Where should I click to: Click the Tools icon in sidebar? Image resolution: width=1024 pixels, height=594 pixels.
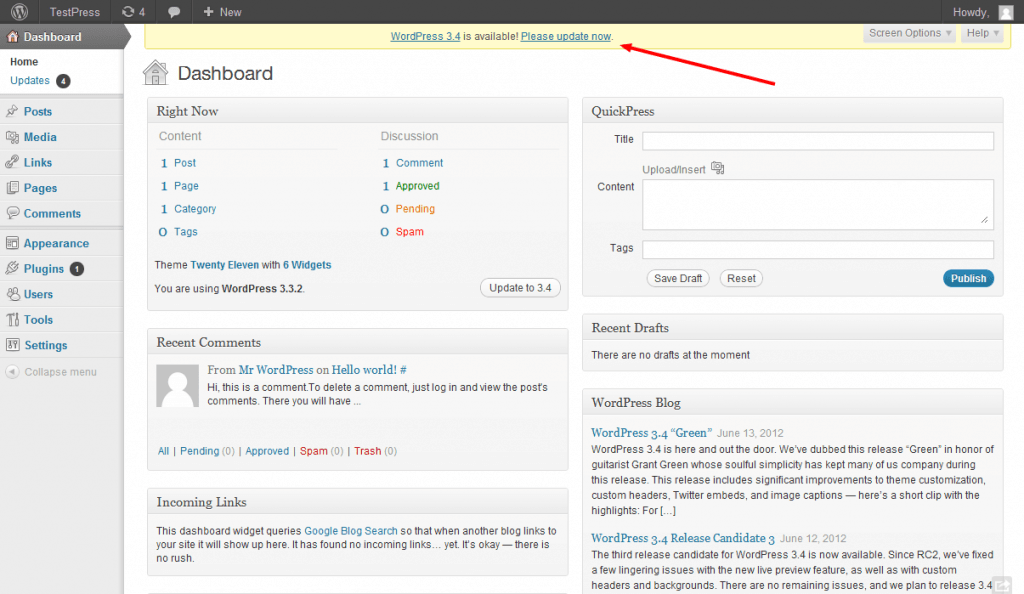(12, 319)
